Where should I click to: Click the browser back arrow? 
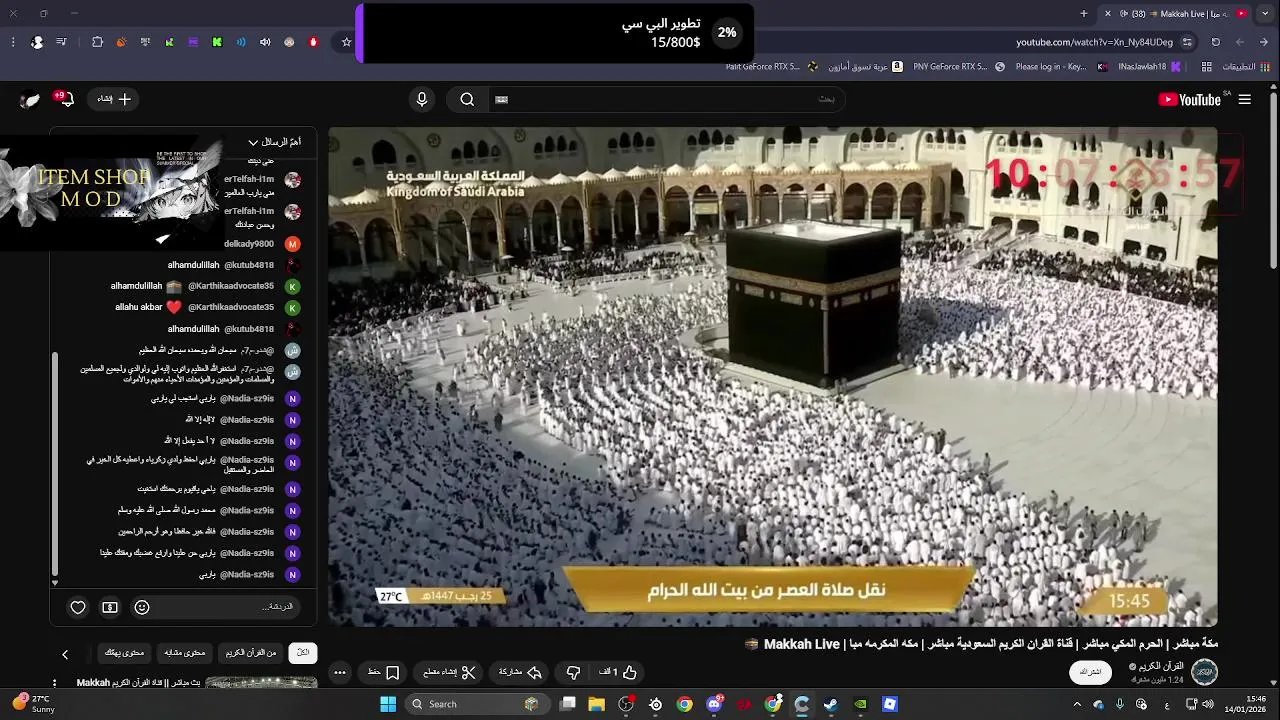click(x=1264, y=42)
